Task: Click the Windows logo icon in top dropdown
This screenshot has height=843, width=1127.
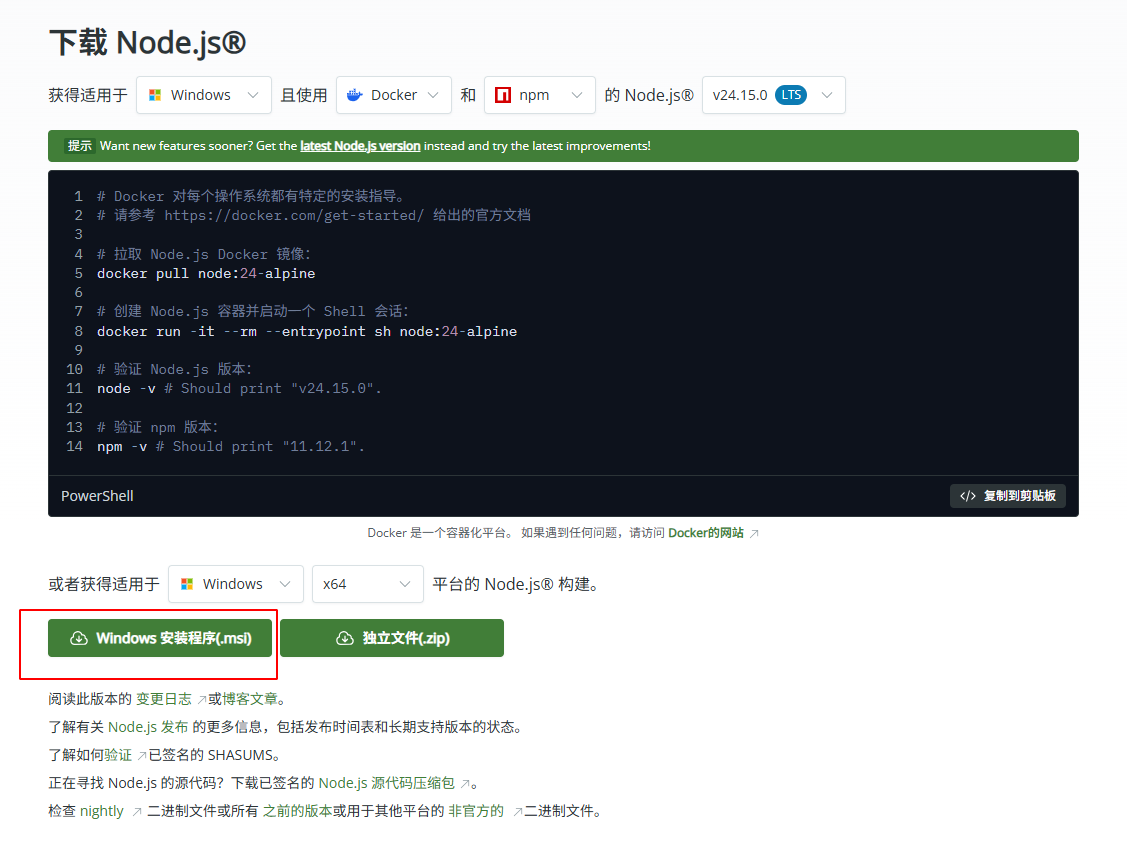Action: [x=155, y=95]
